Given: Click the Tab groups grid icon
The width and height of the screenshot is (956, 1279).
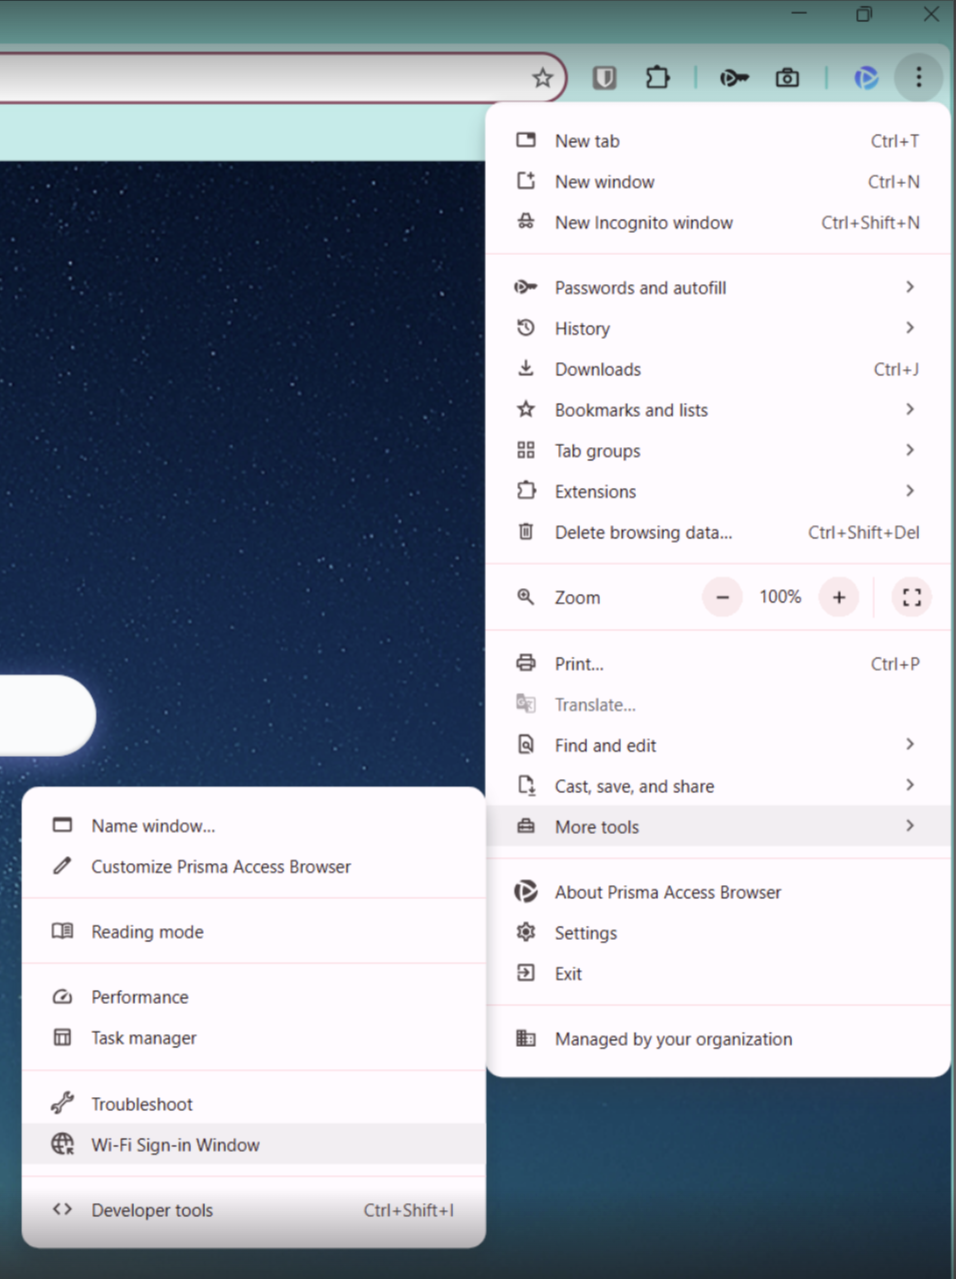Looking at the screenshot, I should (x=526, y=450).
